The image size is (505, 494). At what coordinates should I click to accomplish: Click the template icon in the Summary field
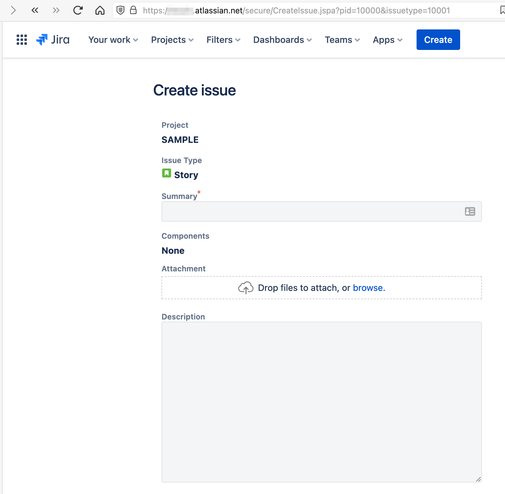[x=470, y=211]
